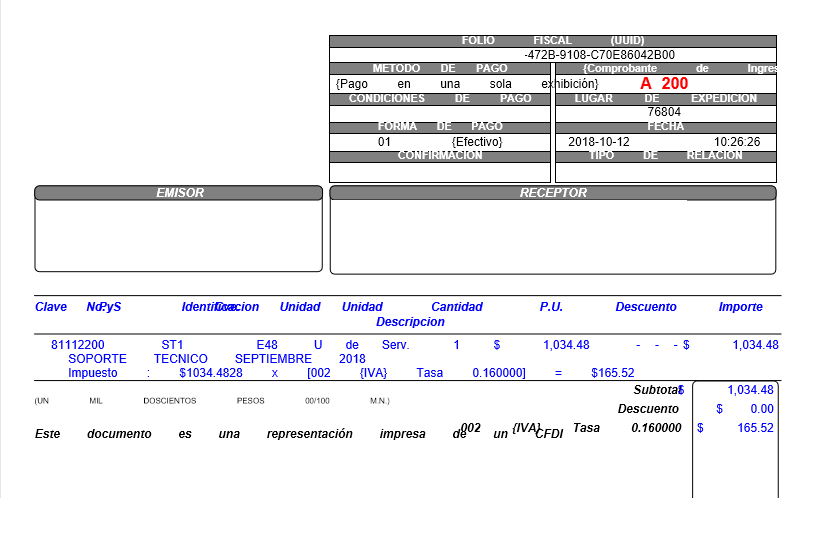Click the CONDICIONES DE PAGO header
The image size is (817, 537).
(x=440, y=99)
